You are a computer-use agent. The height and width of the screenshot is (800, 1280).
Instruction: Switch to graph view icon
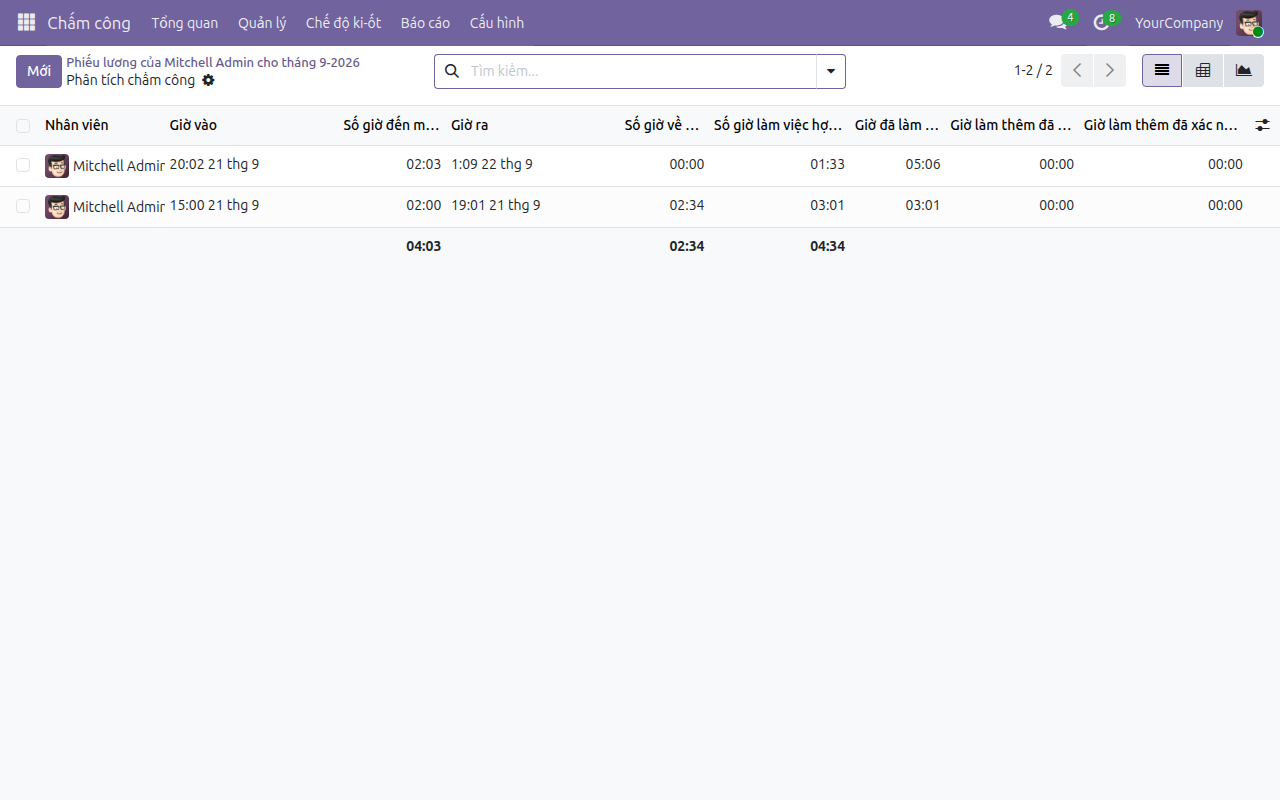click(x=1244, y=71)
